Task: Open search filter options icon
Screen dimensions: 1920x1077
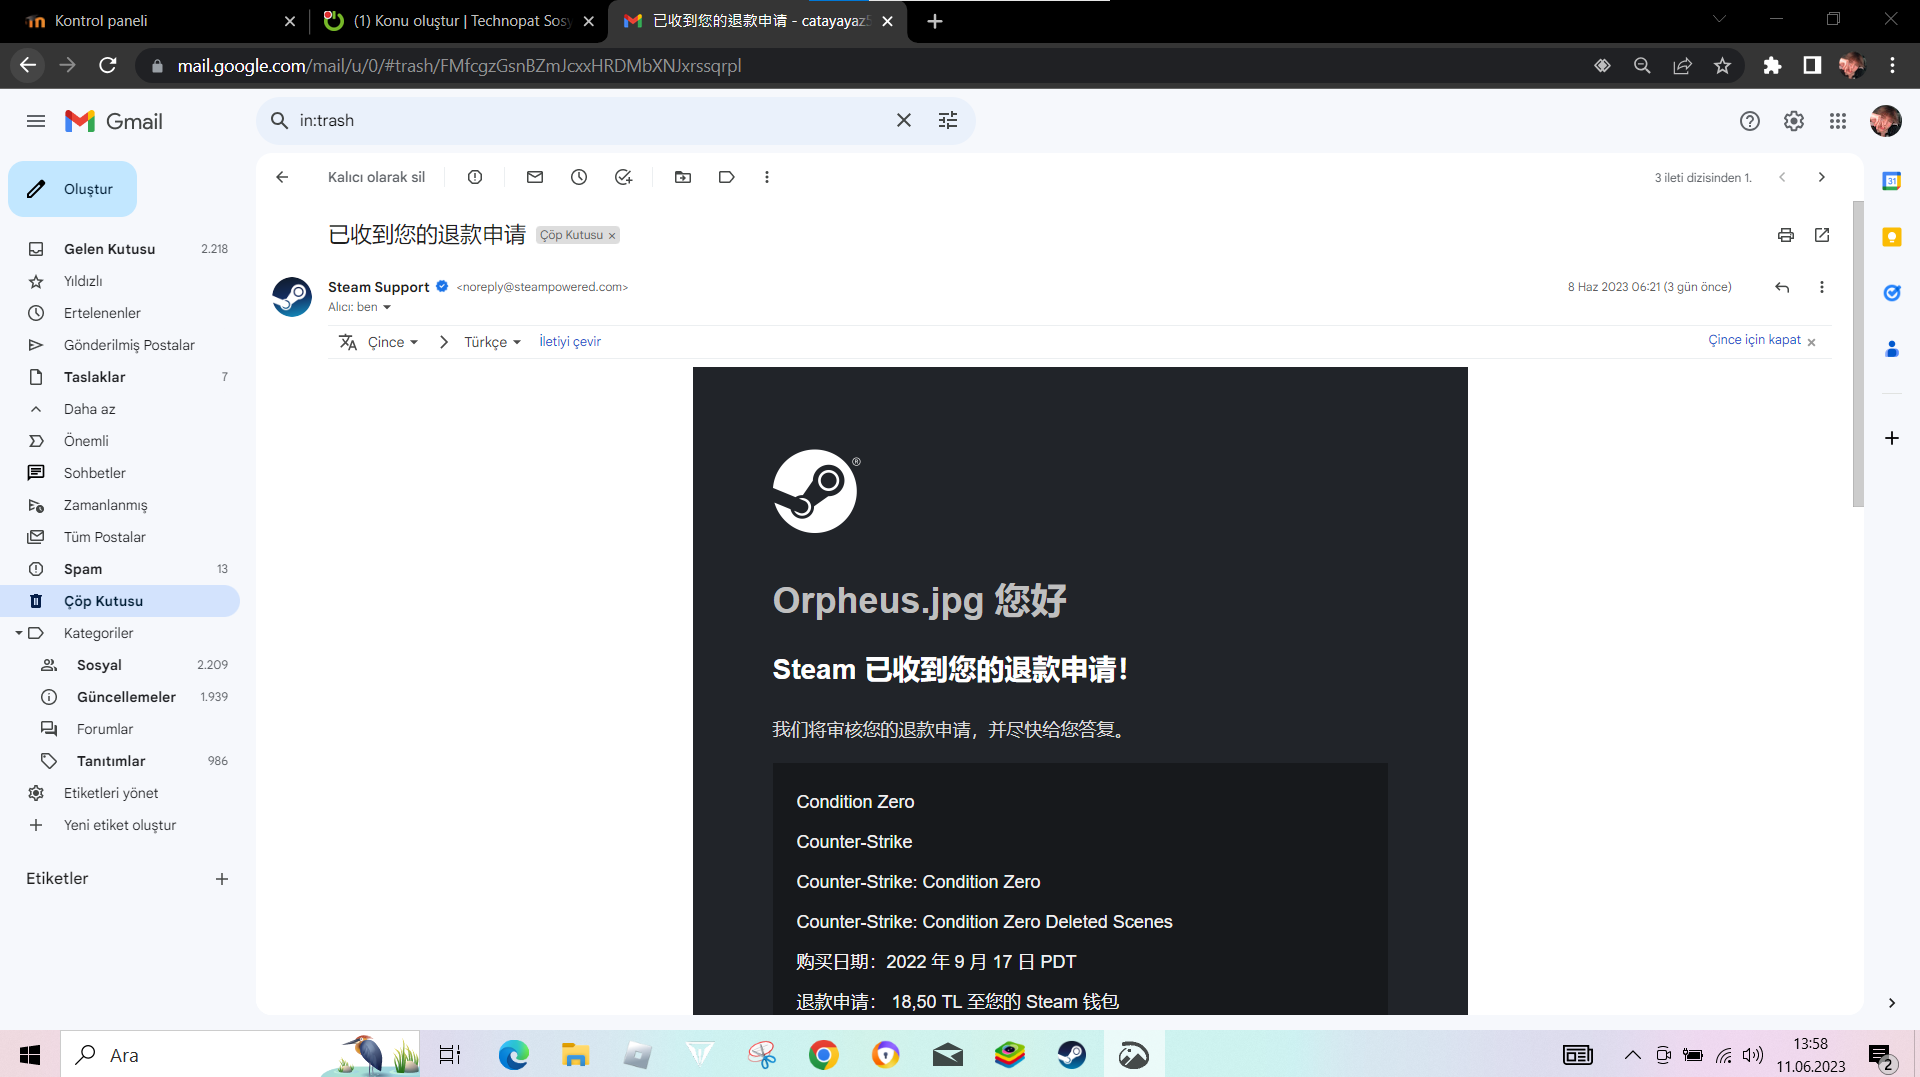Action: point(948,120)
